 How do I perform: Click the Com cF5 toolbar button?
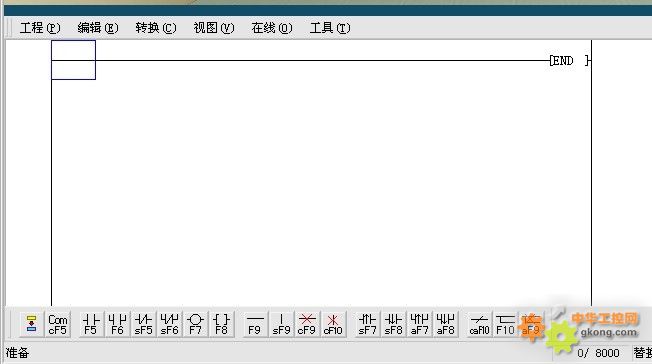click(57, 324)
